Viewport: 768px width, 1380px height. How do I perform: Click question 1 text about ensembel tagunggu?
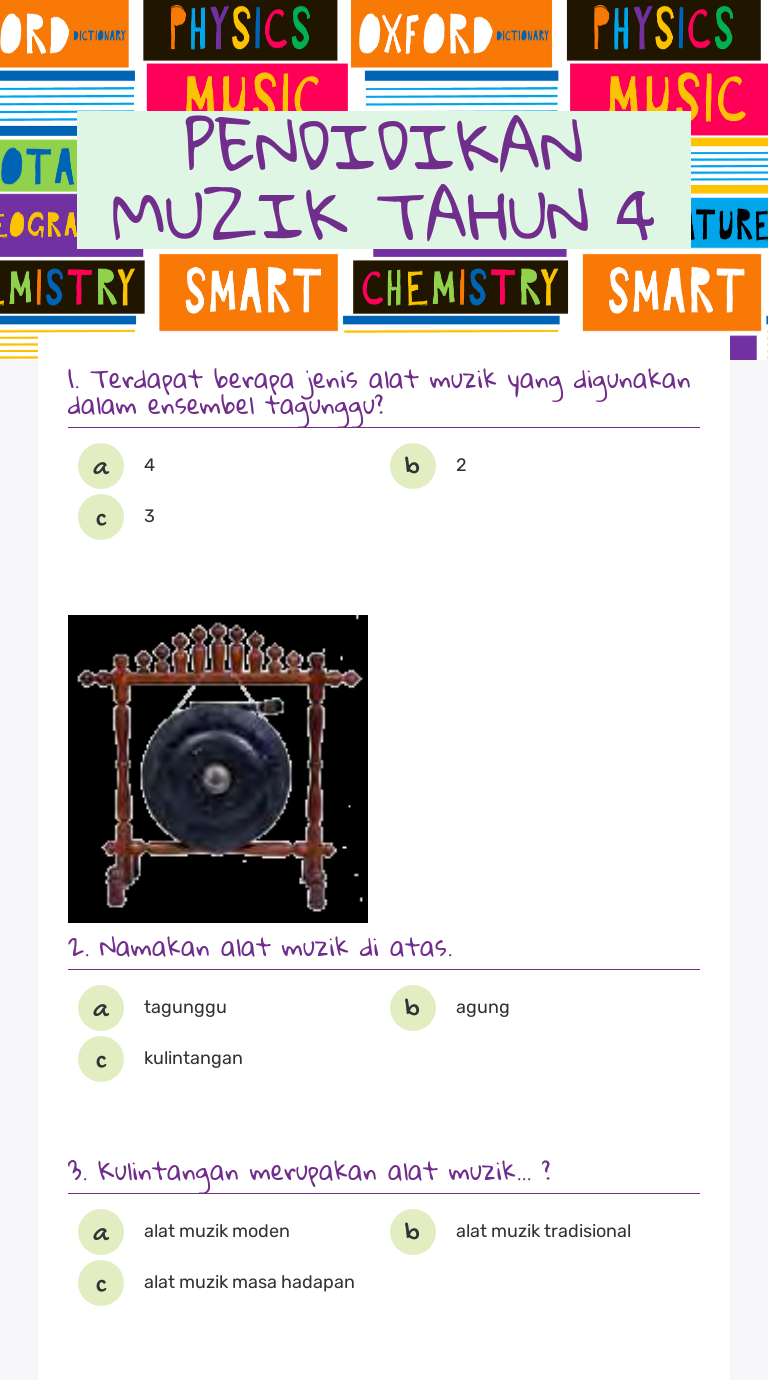379,393
